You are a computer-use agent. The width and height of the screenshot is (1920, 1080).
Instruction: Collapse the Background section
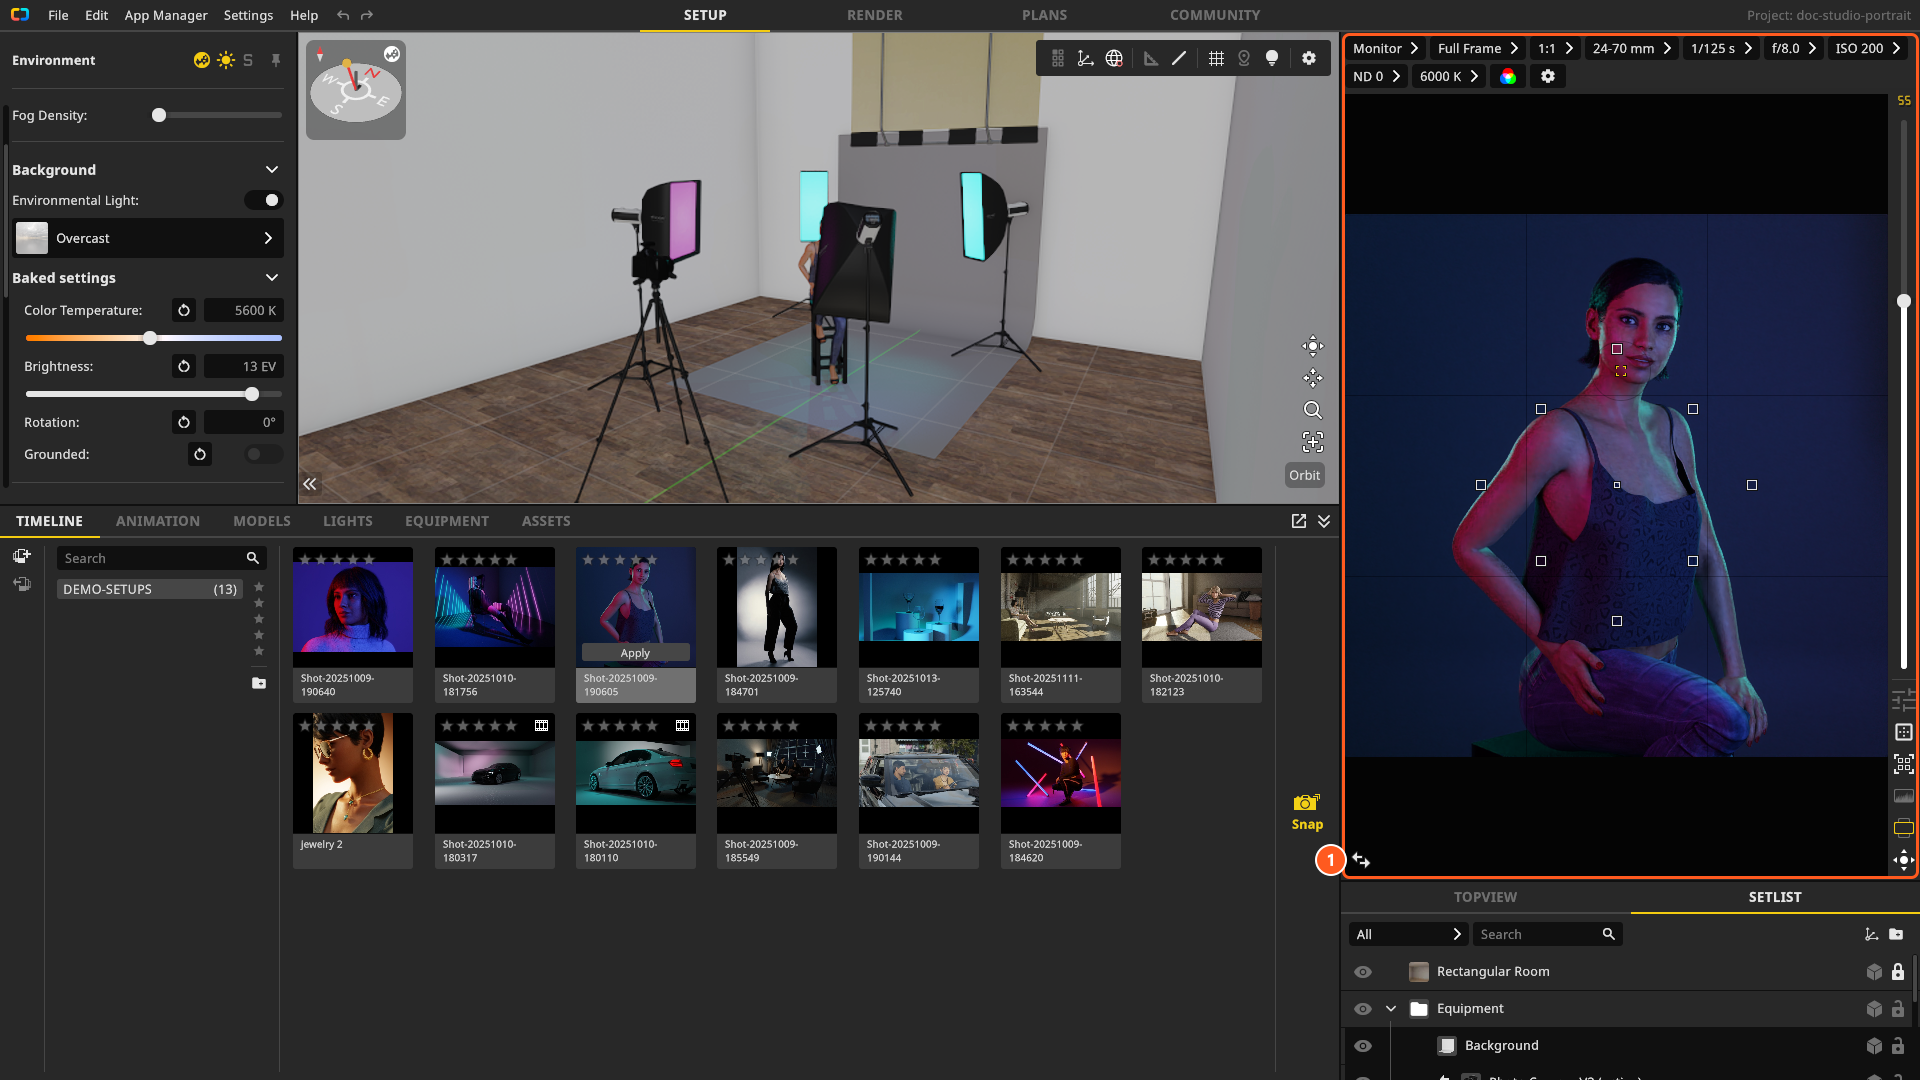272,170
